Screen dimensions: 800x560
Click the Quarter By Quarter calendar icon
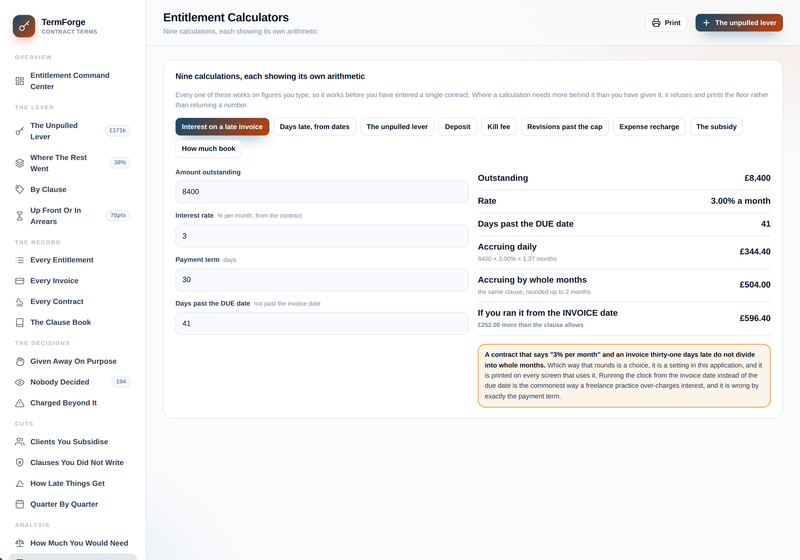(19, 504)
